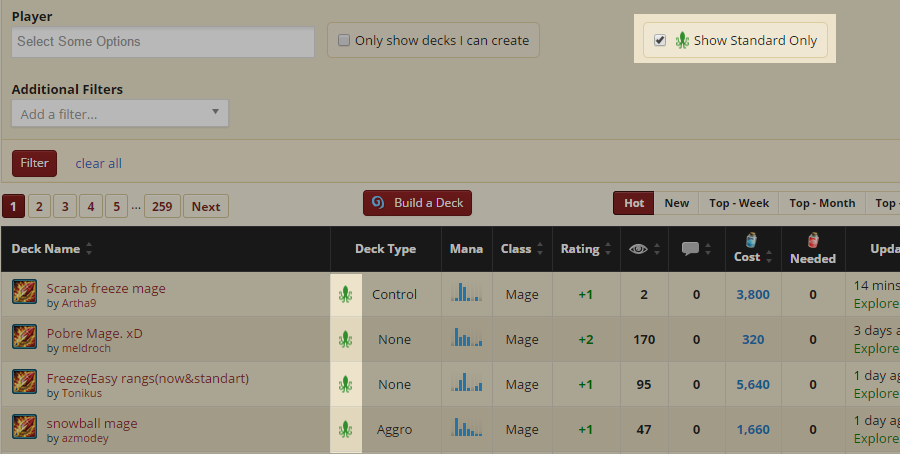Open Pobre Mage. xD deck
Screen dimensions: 900x454
pos(94,333)
